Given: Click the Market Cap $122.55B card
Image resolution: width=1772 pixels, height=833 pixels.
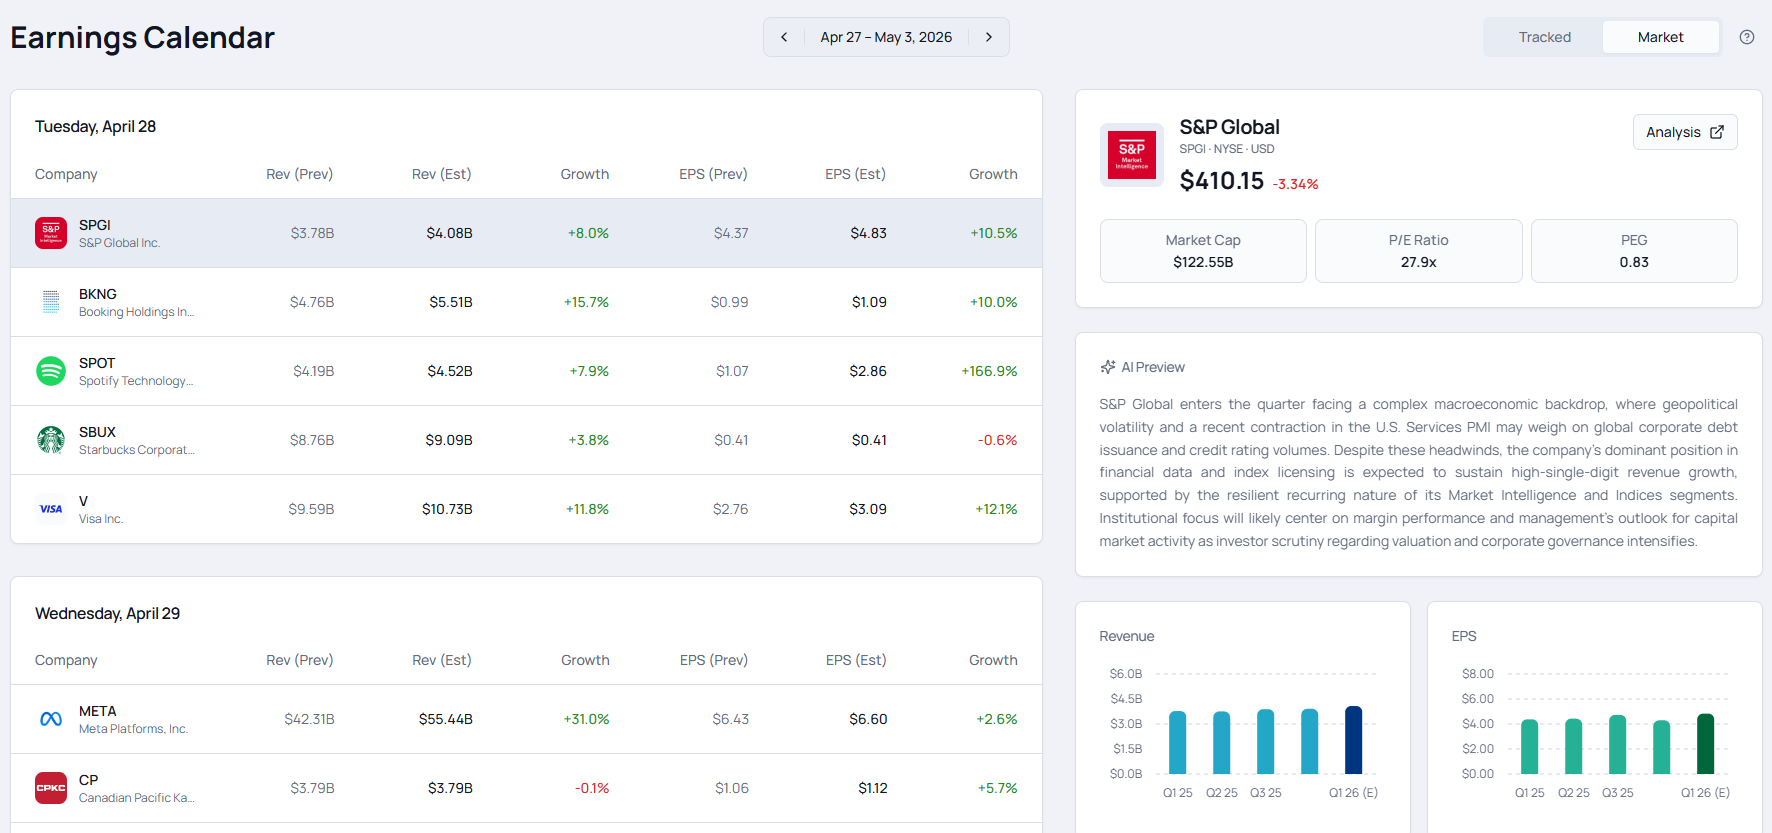Looking at the screenshot, I should tap(1203, 251).
